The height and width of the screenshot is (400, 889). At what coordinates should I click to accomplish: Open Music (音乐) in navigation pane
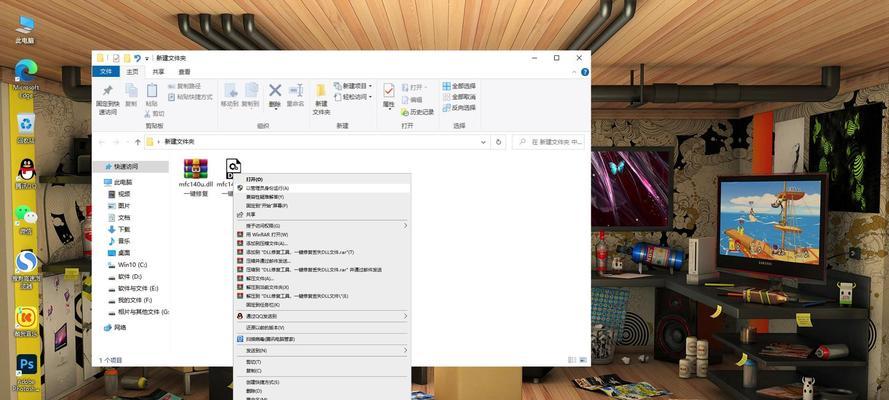click(119, 241)
